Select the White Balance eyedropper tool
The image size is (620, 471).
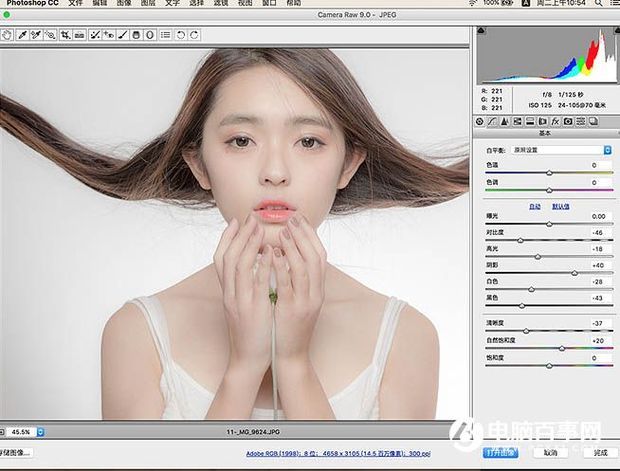coord(22,35)
